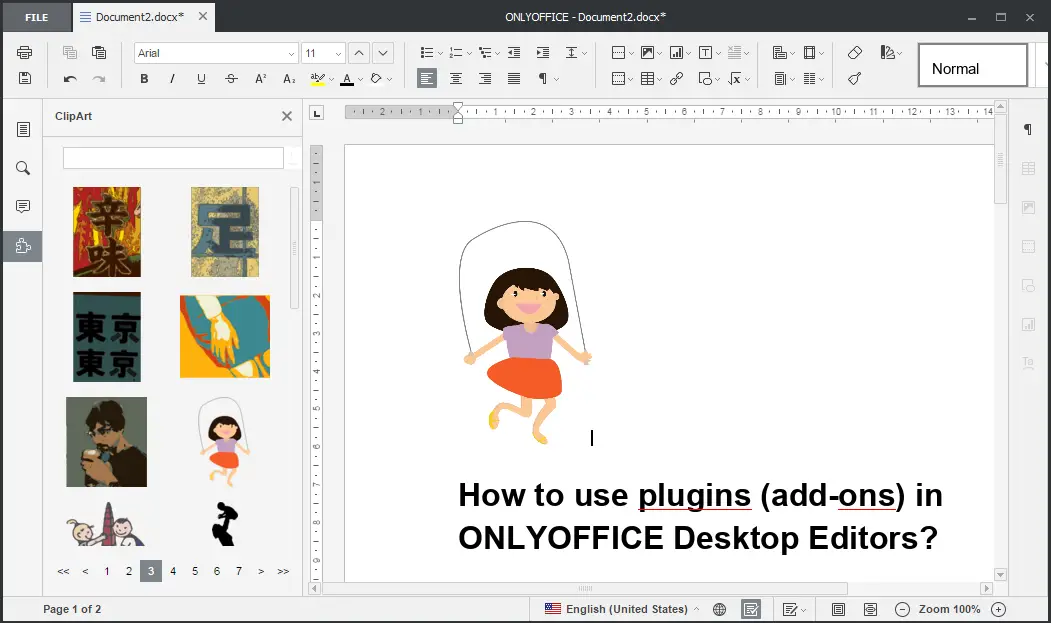
Task: Toggle Strikethrough formatting
Action: (231, 78)
